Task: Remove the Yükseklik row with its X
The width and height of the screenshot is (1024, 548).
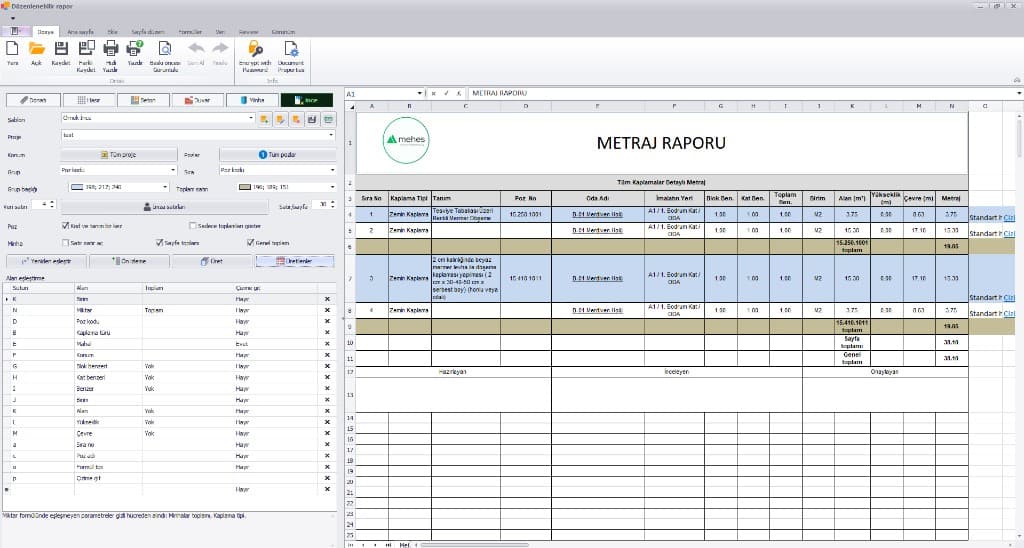Action: tap(327, 422)
